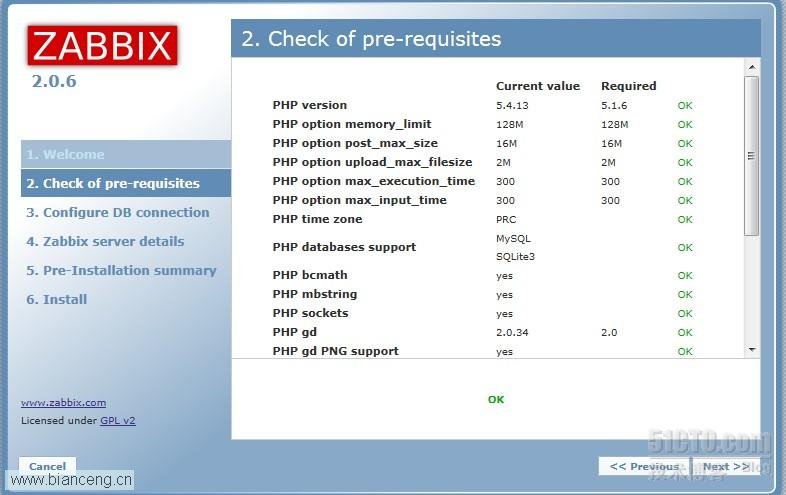
Task: Click OK status for PHP time zone
Action: pos(685,220)
